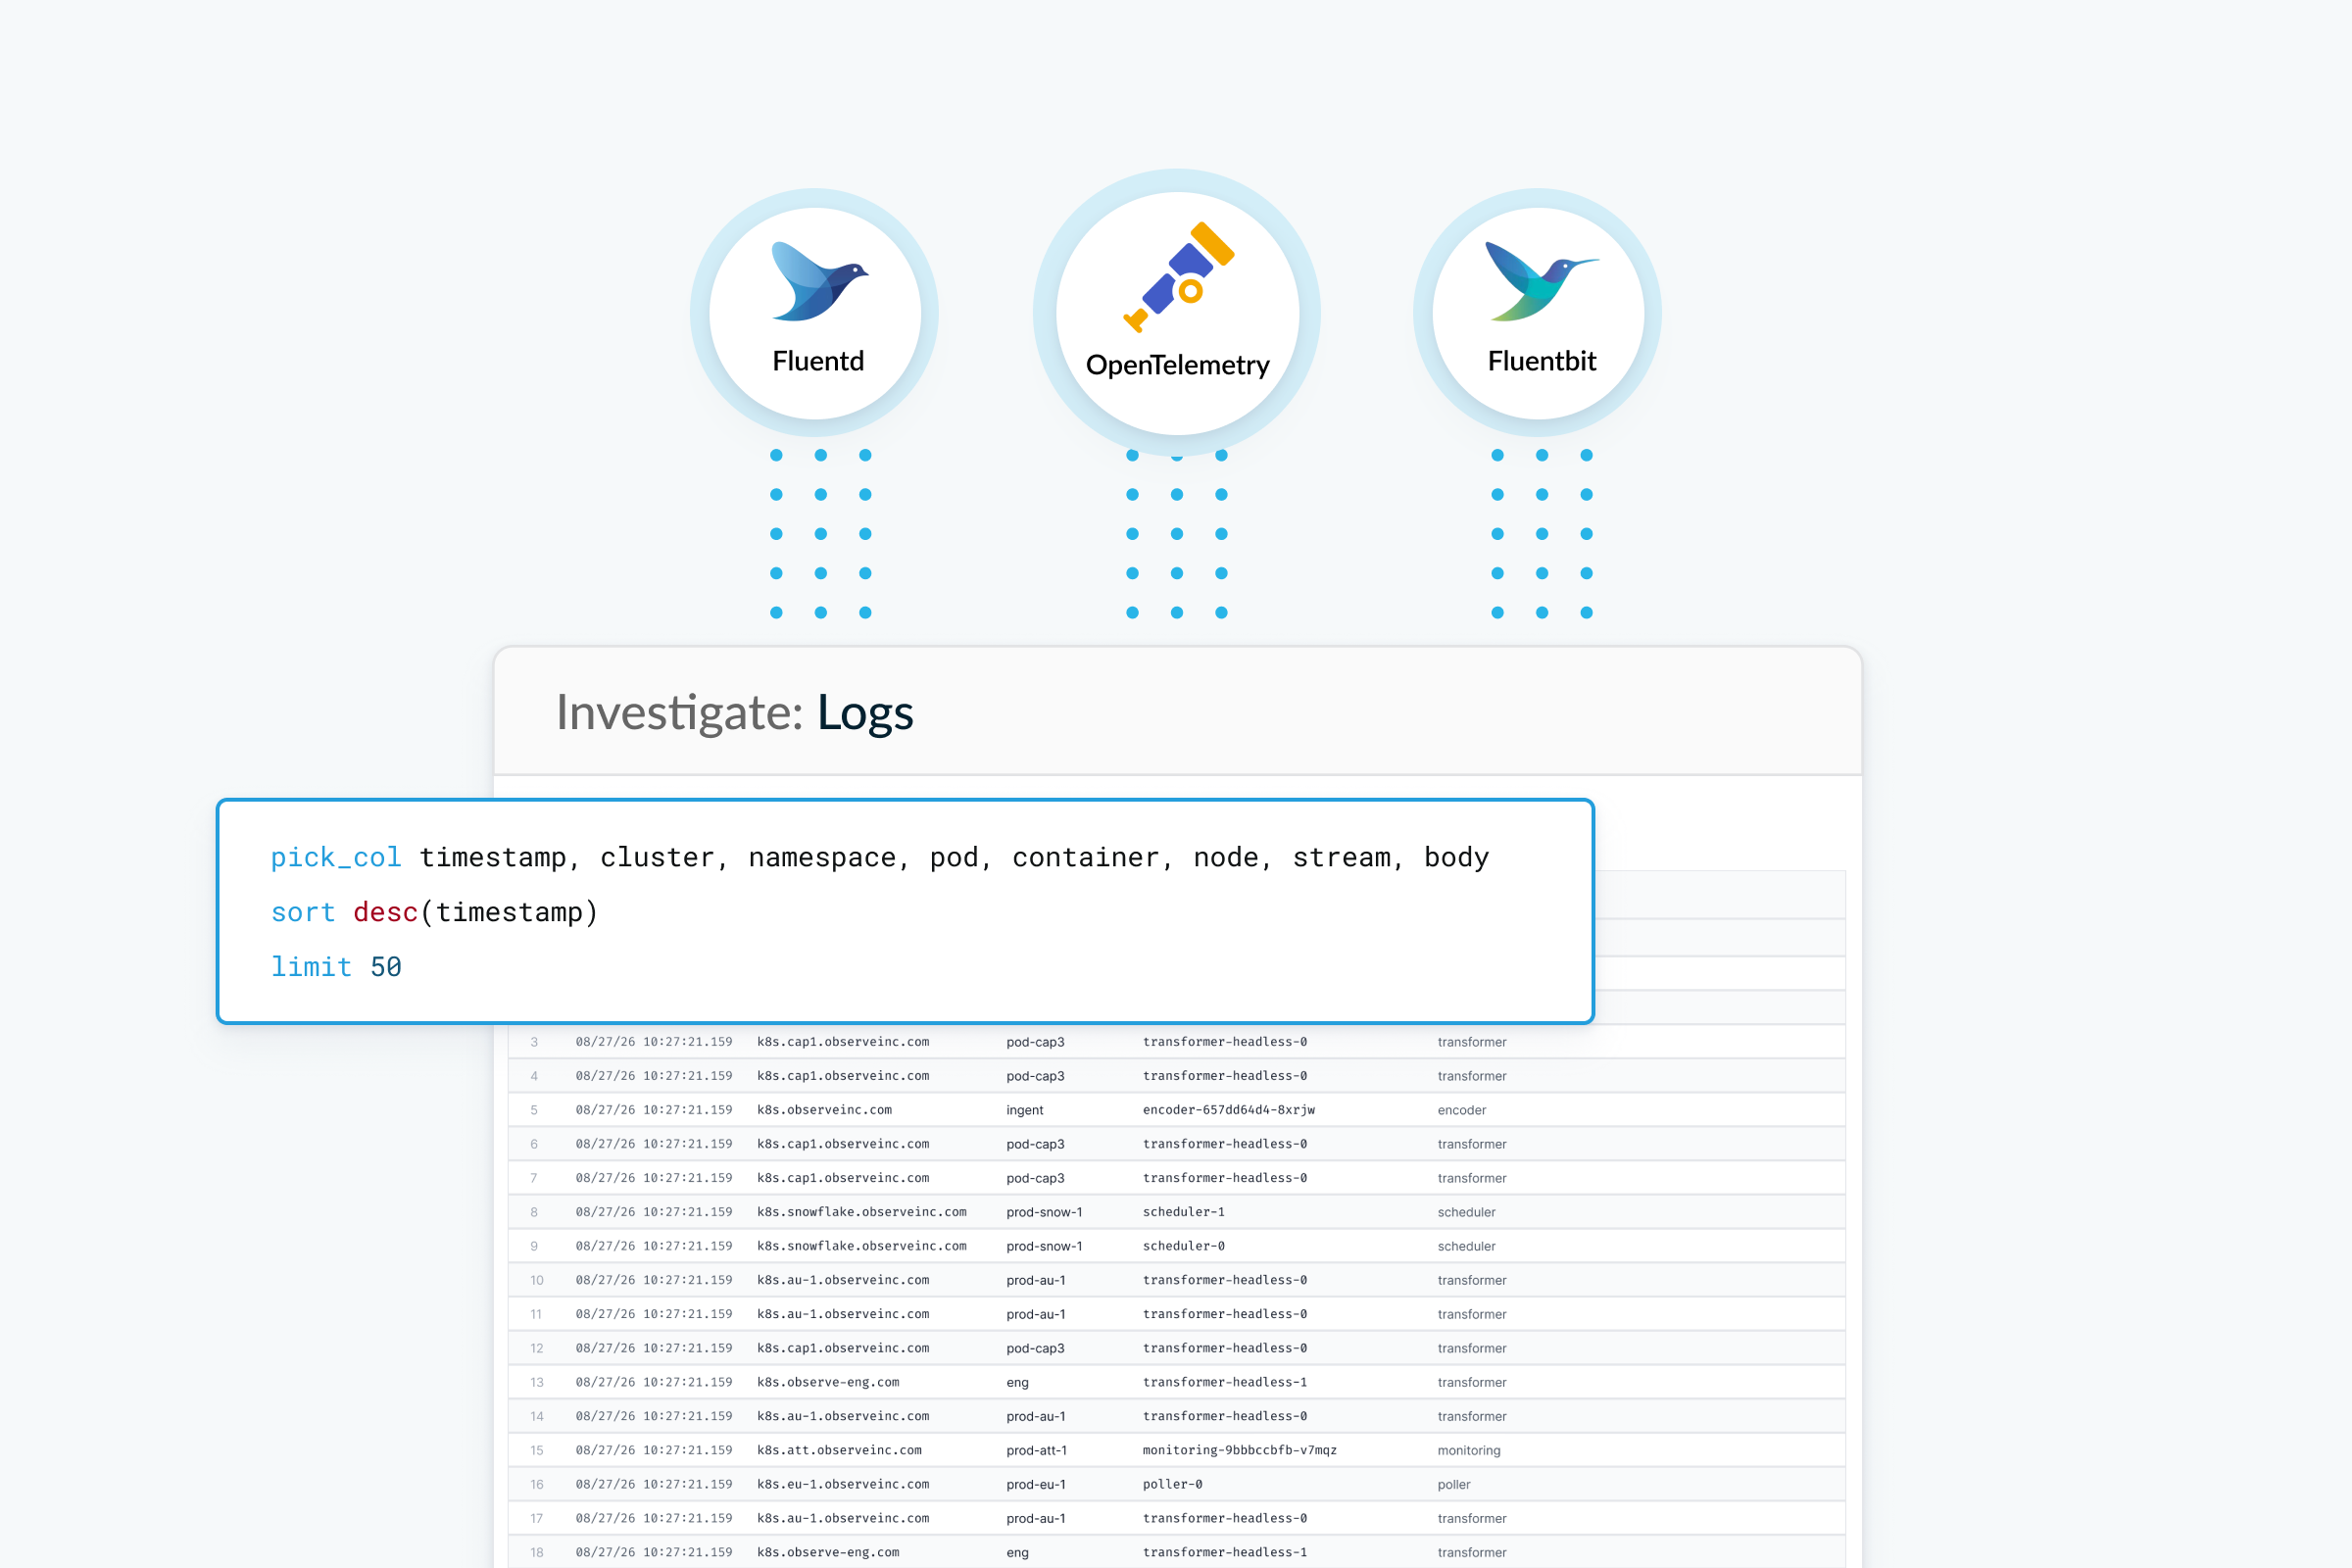Click encoder-657dd64d4-8xrjw pod cell

(x=1229, y=1110)
